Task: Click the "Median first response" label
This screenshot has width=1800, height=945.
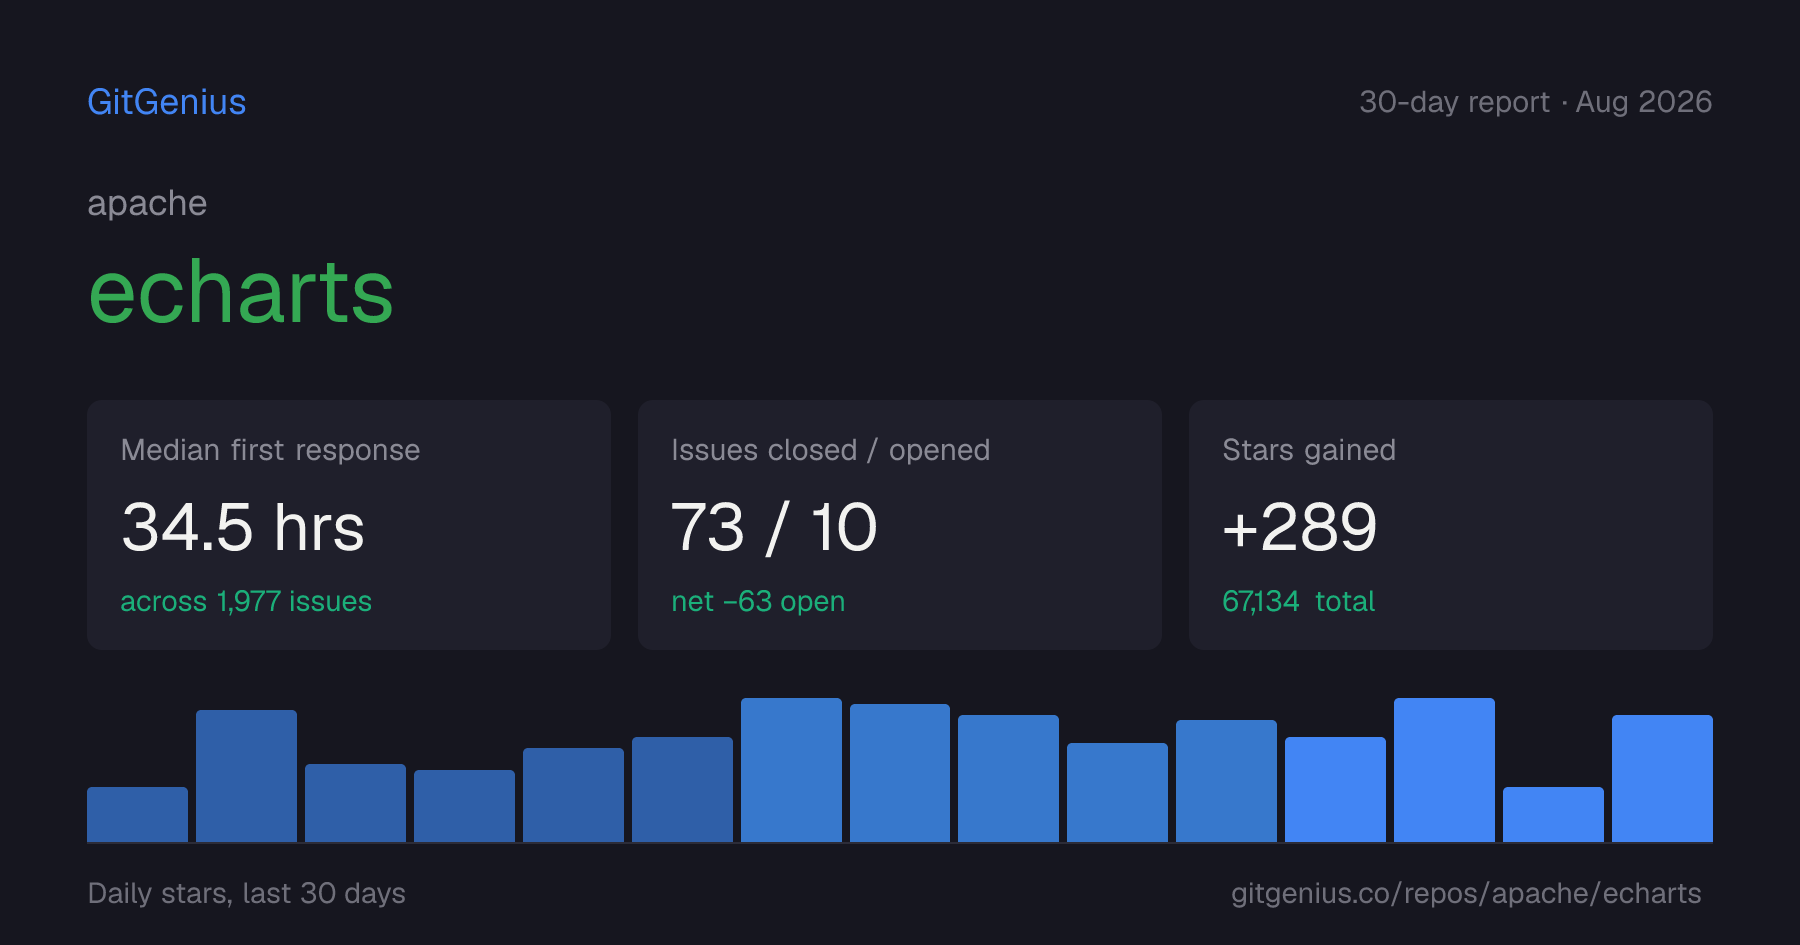Action: [270, 450]
